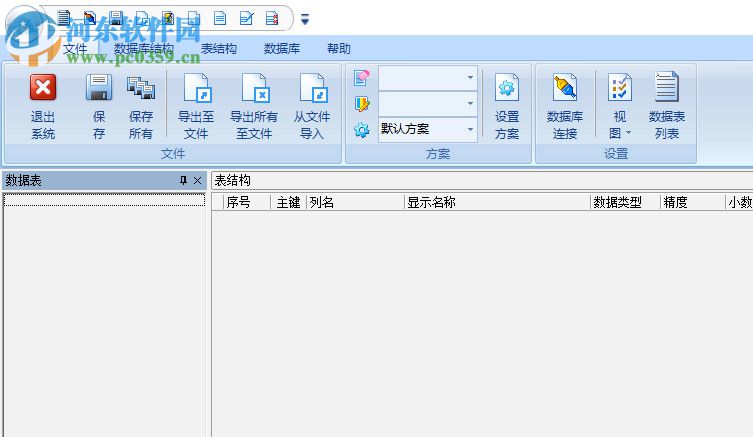Click the document with red marks quick access icon
Viewport: 753px width, 437px height.
(x=272, y=18)
